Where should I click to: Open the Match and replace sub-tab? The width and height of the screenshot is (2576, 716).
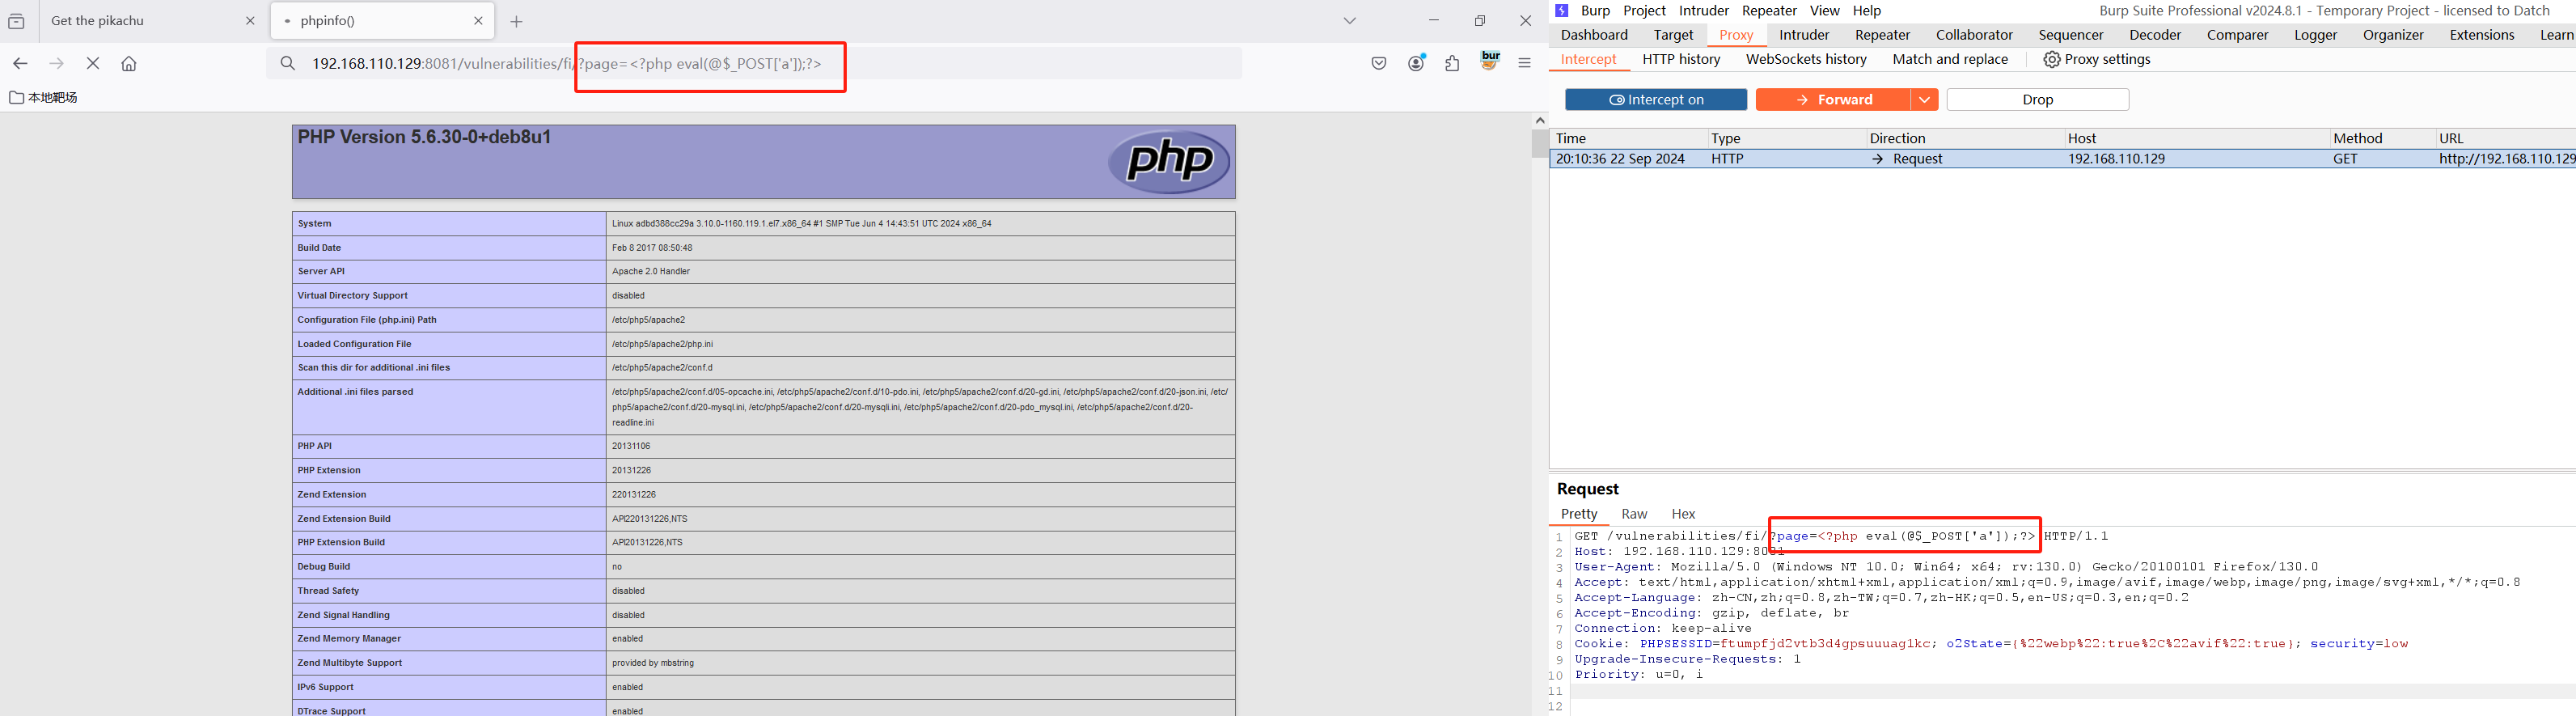point(1950,59)
